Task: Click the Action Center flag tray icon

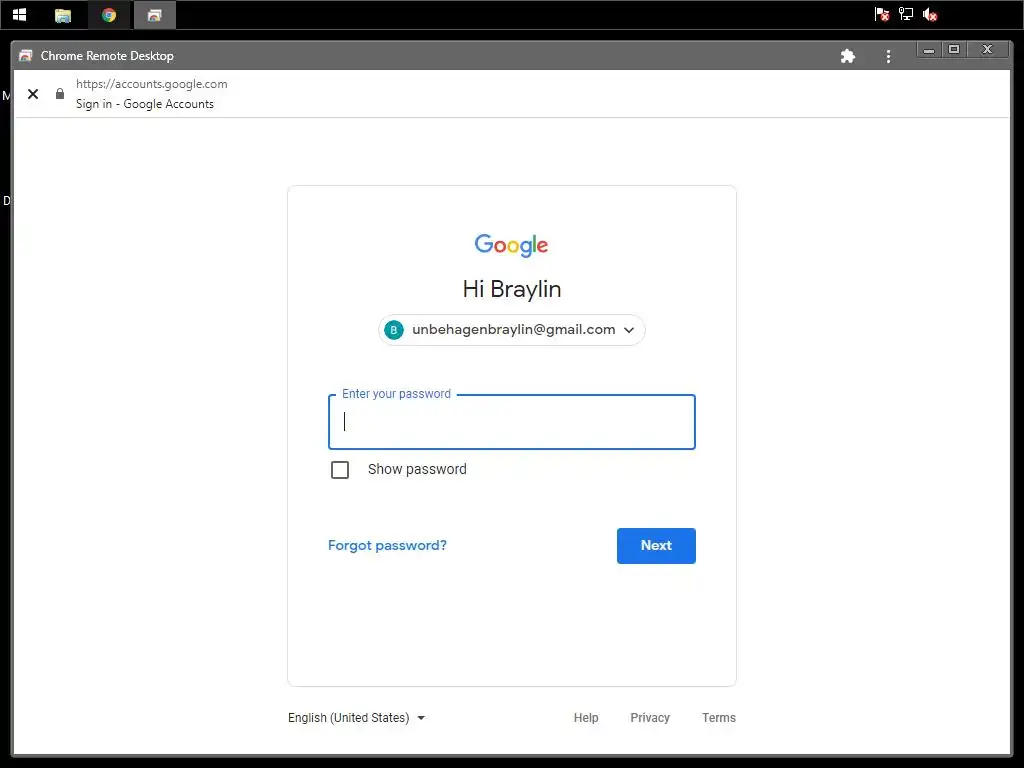Action: point(881,14)
